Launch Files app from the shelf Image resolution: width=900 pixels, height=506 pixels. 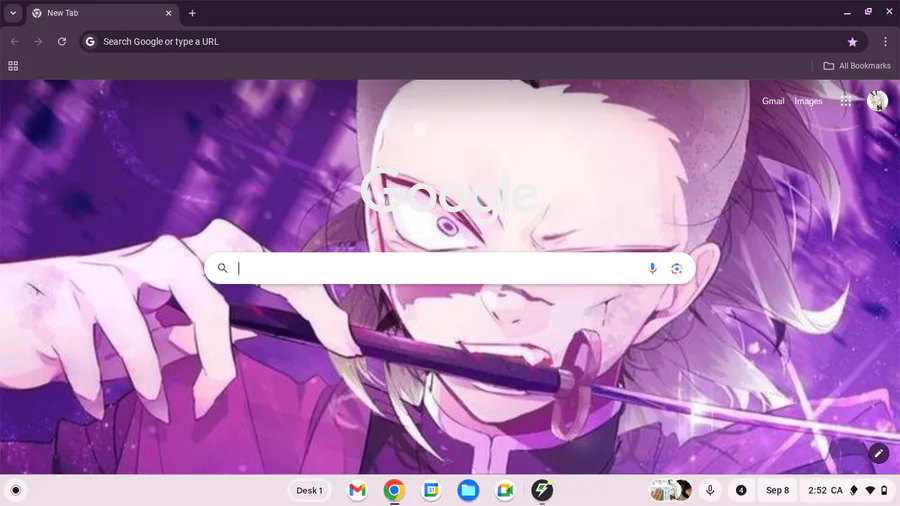click(468, 491)
